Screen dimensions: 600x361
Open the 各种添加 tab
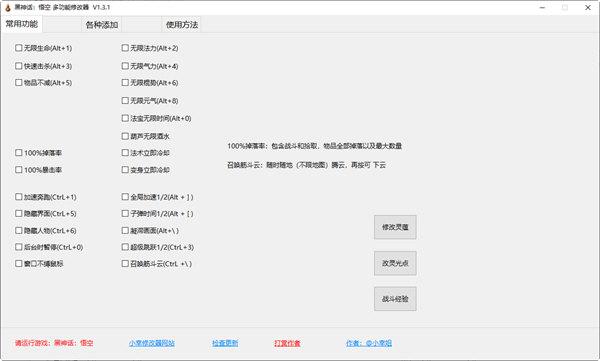[101, 25]
